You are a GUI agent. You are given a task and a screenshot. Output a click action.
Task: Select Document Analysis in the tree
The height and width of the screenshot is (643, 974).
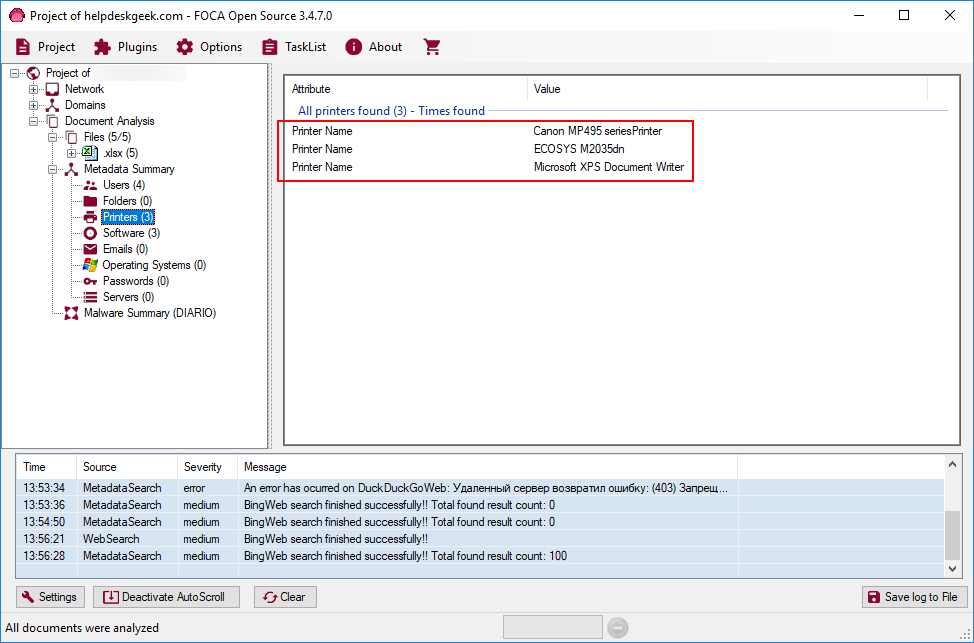pyautogui.click(x=109, y=122)
